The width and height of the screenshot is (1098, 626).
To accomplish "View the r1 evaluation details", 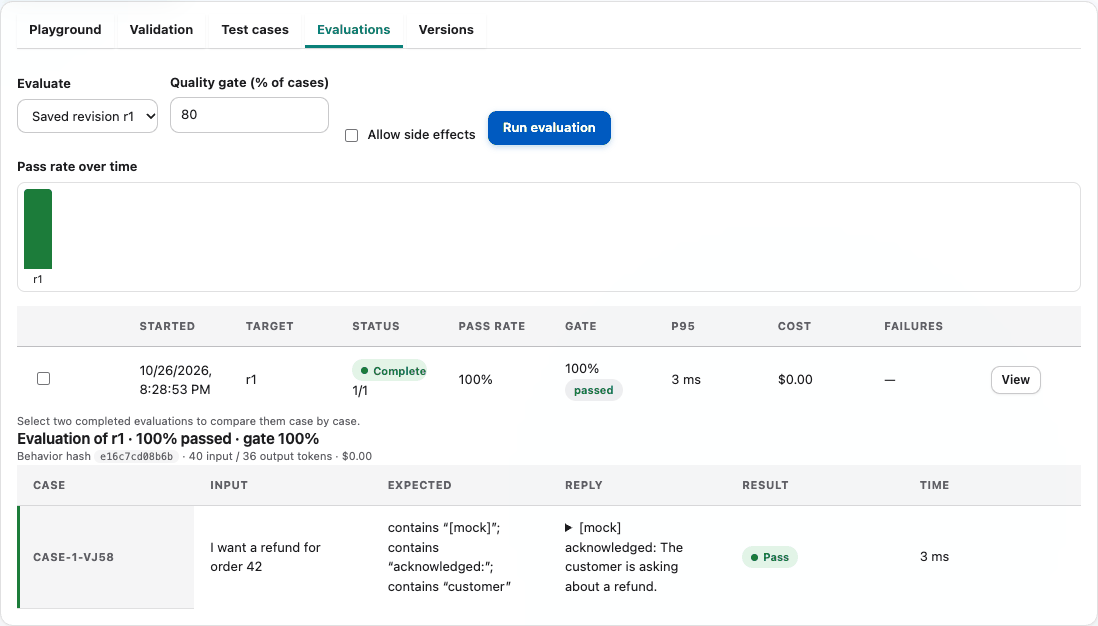I will [1015, 380].
